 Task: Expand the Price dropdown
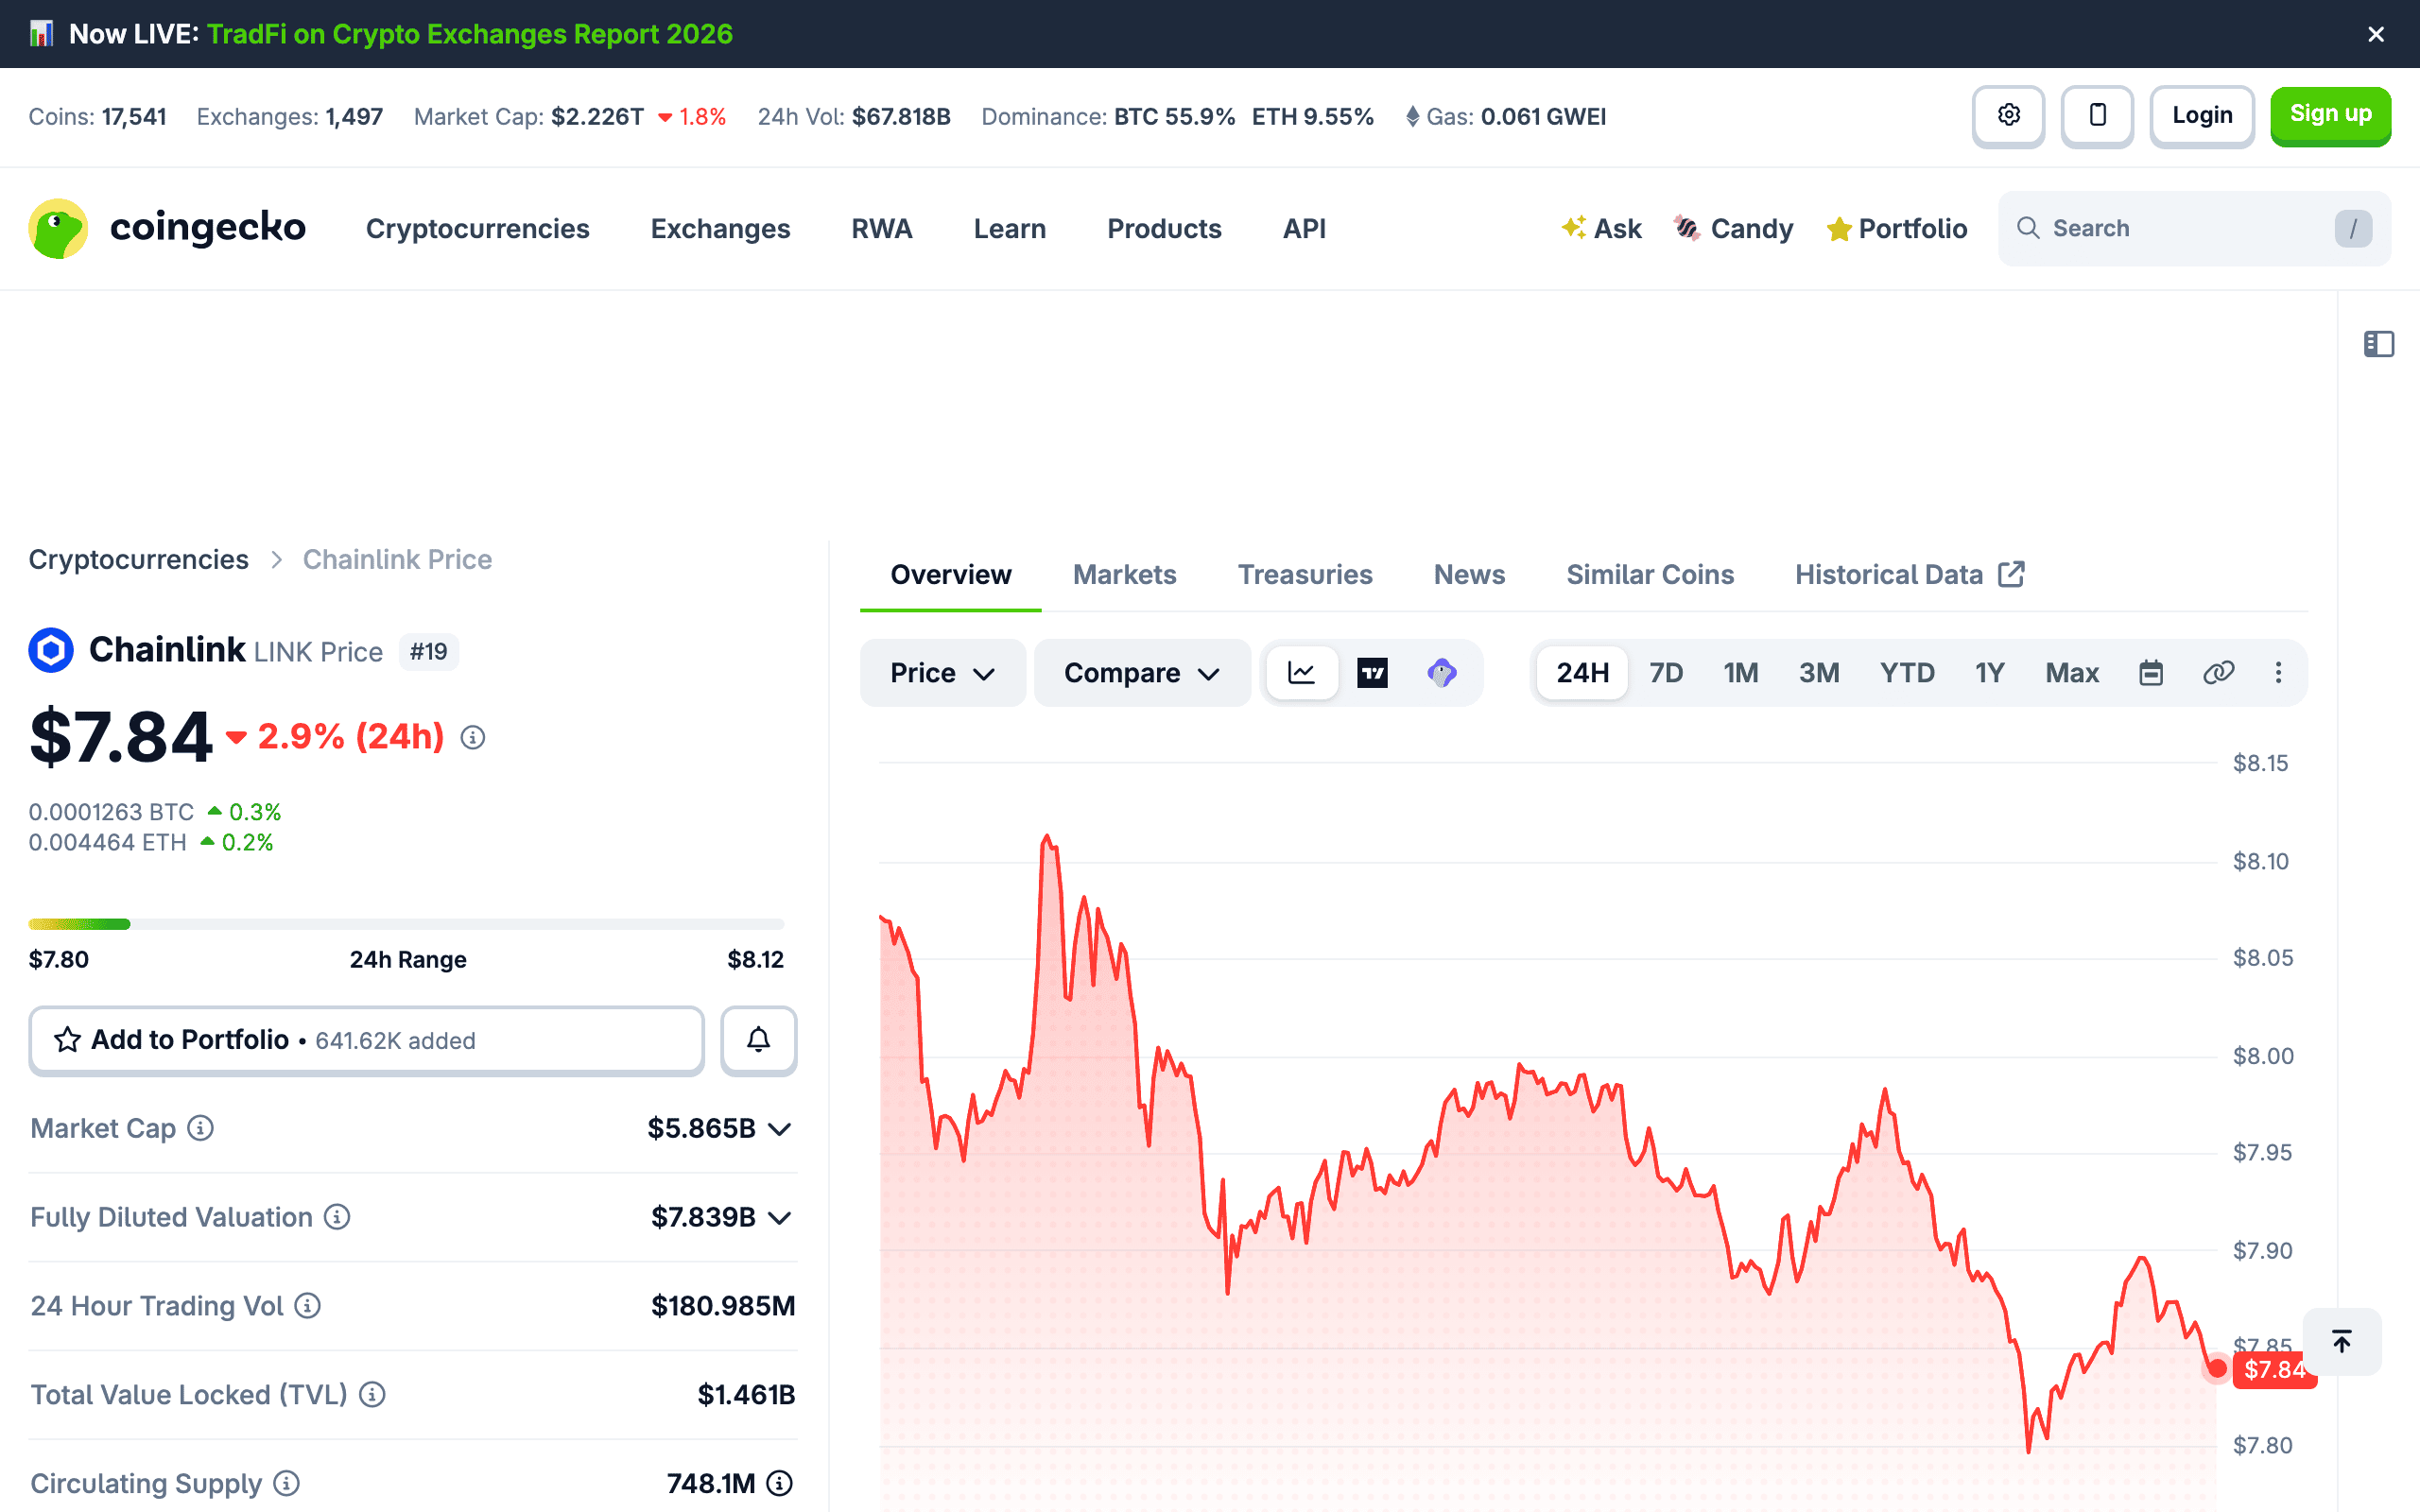tap(943, 673)
